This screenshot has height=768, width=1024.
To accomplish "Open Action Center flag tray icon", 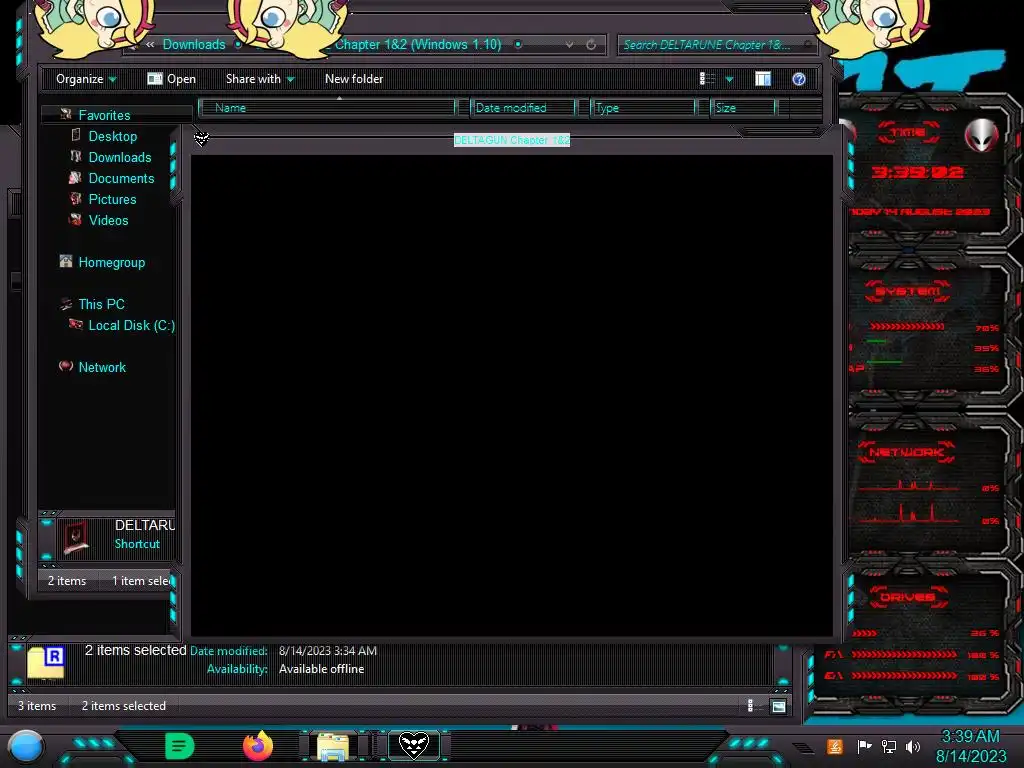I will 864,746.
